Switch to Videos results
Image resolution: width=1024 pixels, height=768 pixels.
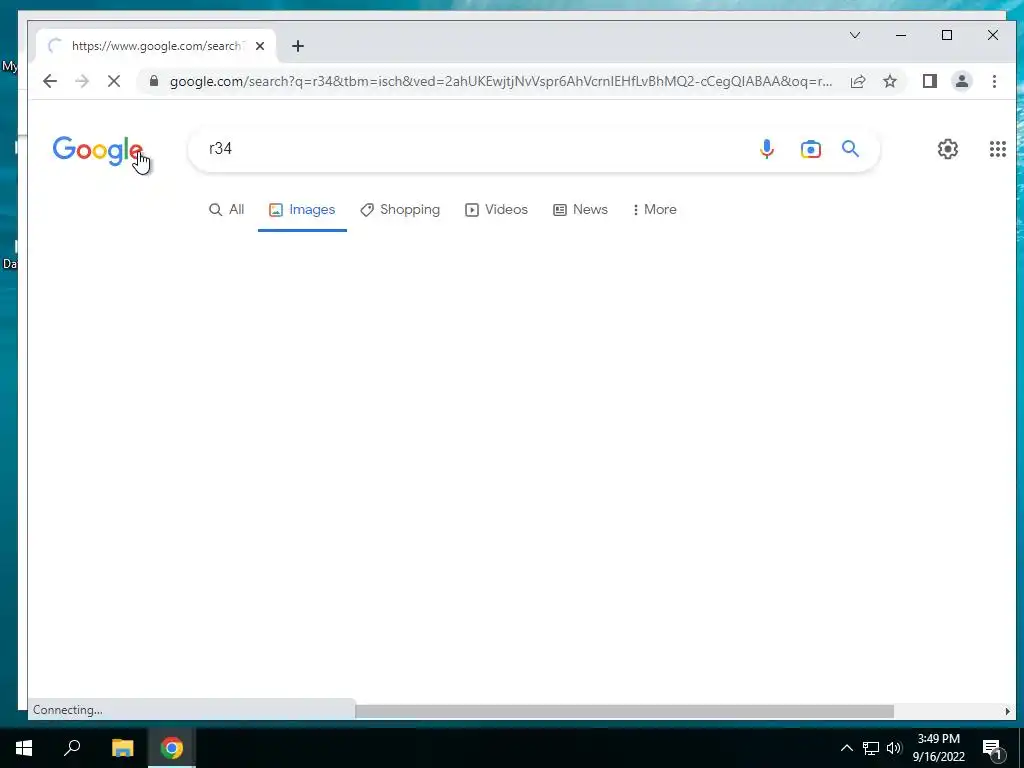click(x=496, y=210)
